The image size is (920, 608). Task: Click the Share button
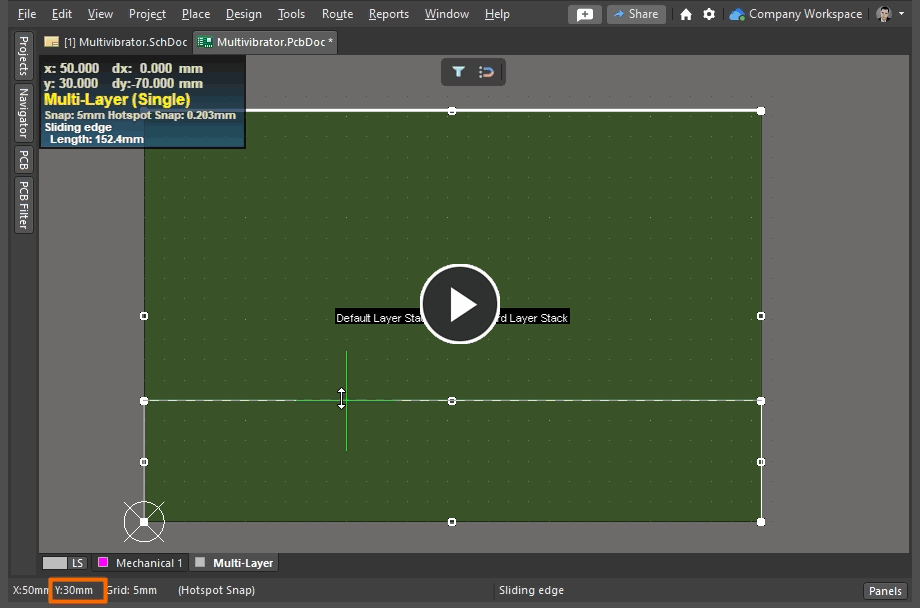(636, 14)
